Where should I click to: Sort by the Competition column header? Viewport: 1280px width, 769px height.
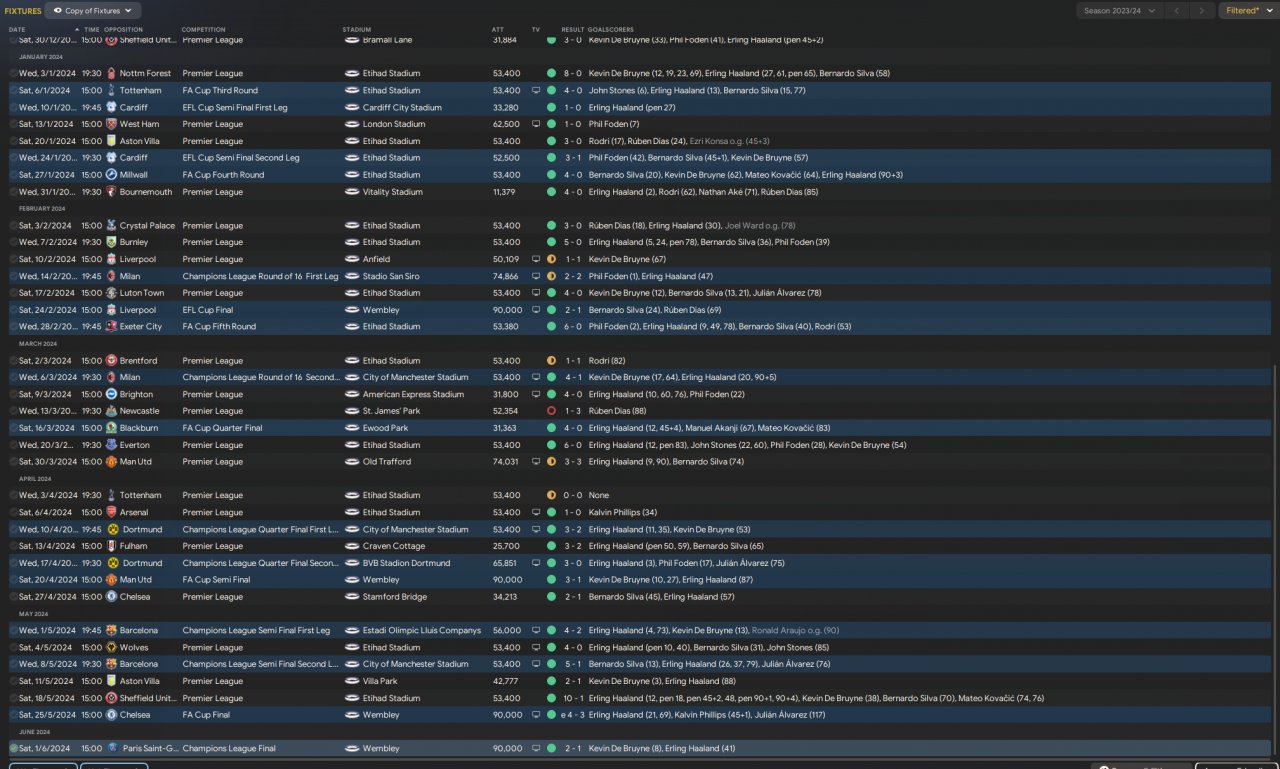pyautogui.click(x=204, y=30)
